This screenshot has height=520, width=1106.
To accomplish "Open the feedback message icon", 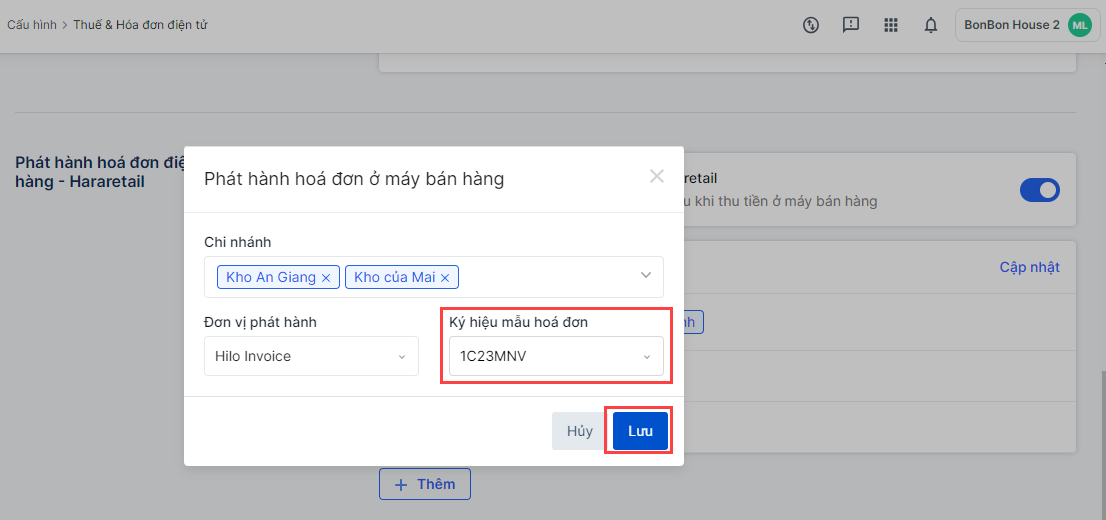I will 851,25.
